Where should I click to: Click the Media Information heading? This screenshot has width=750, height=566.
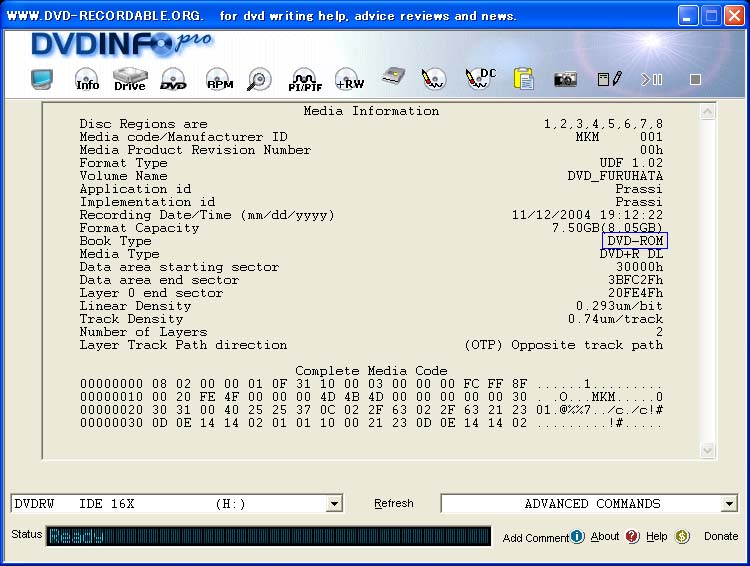[x=371, y=111]
